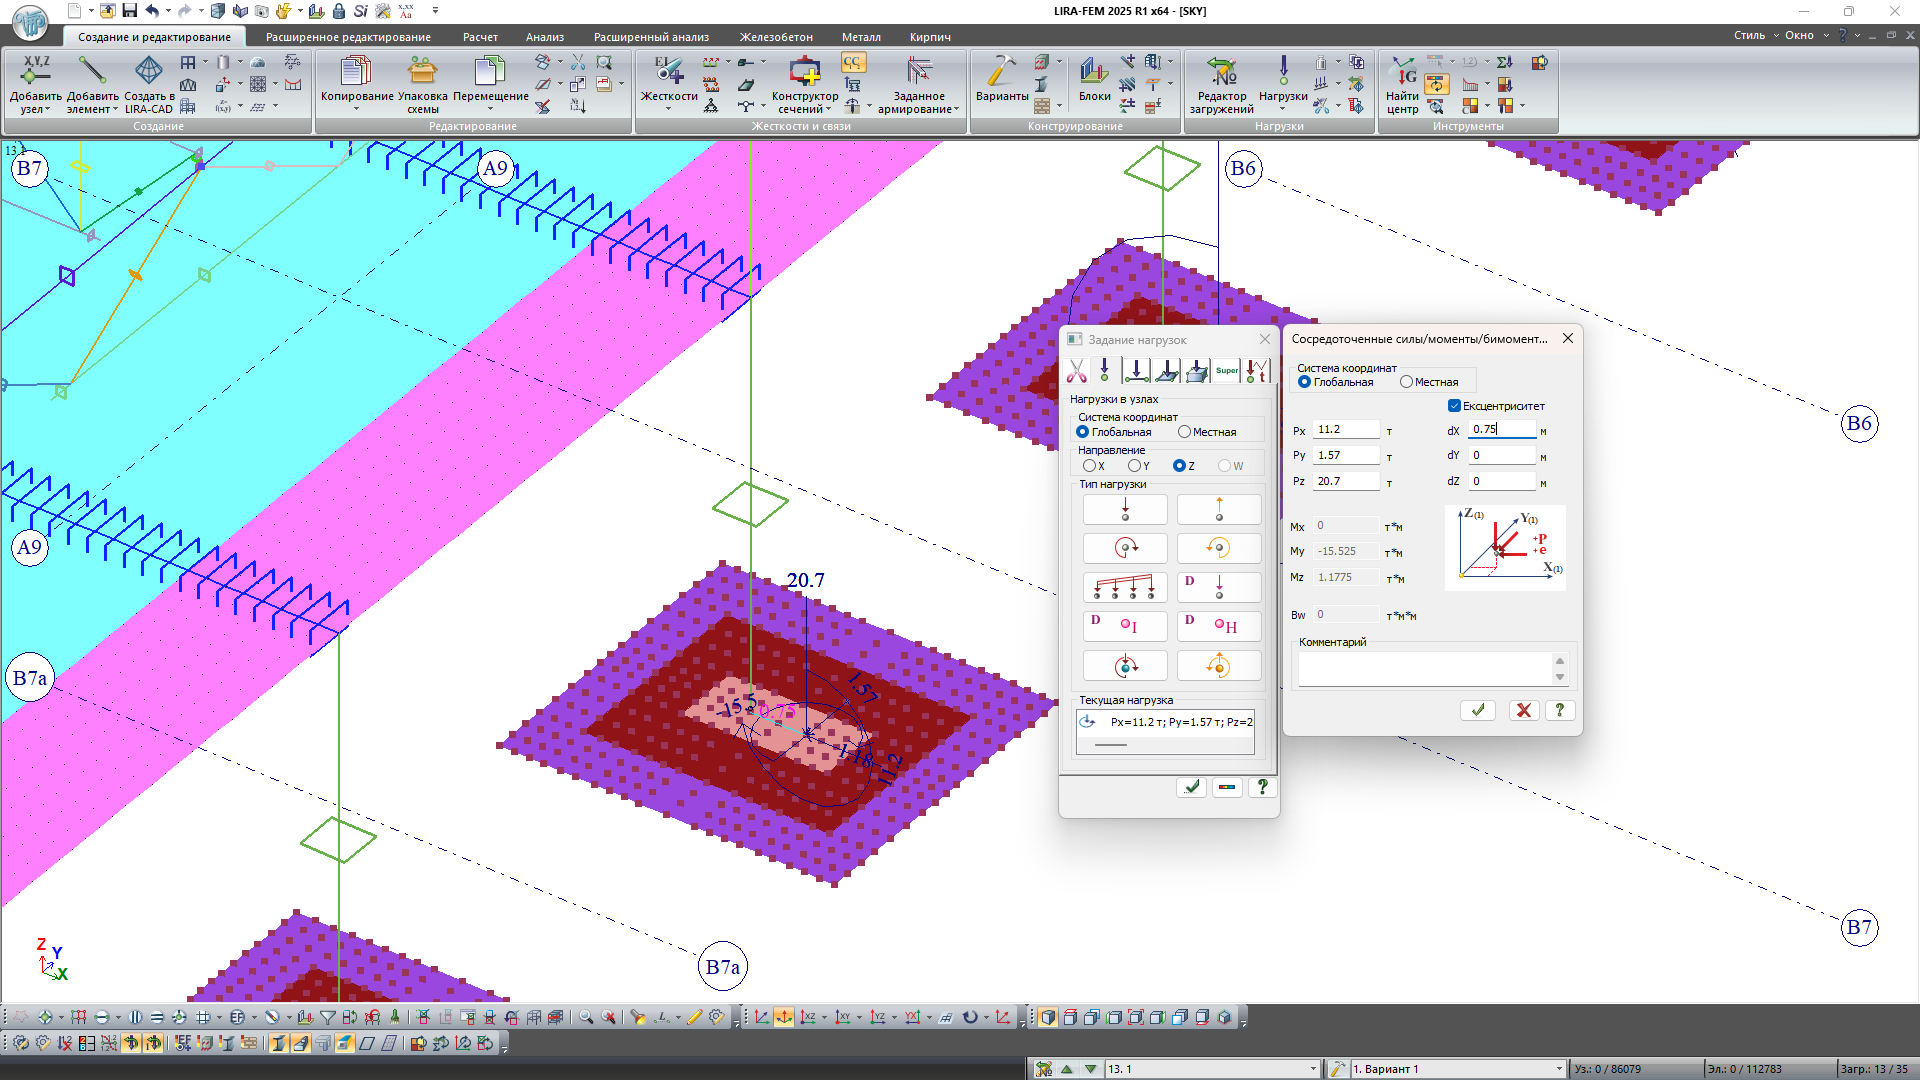The width and height of the screenshot is (1920, 1080).
Task: Click the Найти центр icon
Action: coord(1402,72)
